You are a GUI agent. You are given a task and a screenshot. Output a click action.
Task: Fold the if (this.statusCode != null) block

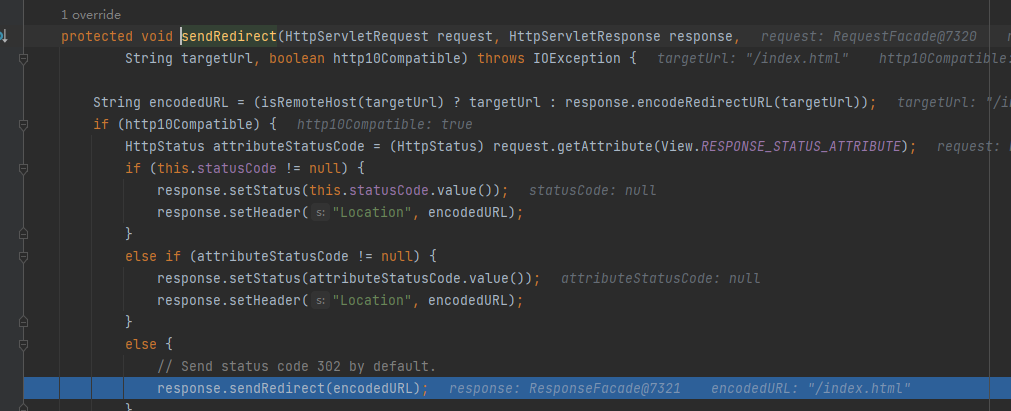(23, 169)
